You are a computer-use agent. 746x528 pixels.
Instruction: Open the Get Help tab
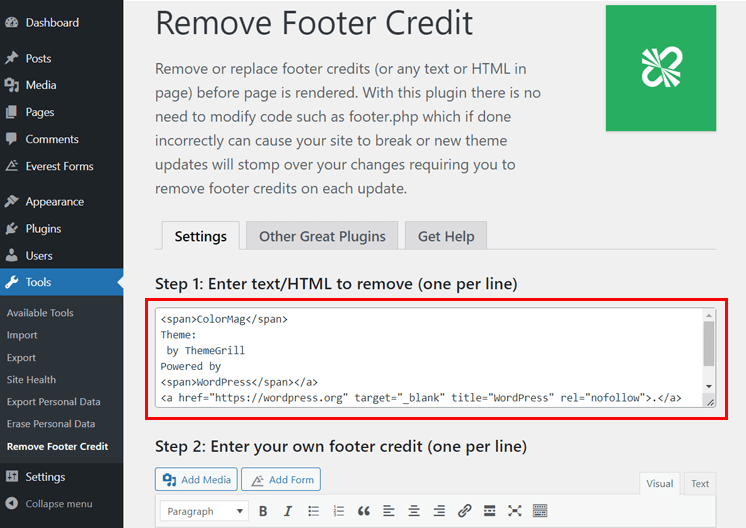(446, 235)
